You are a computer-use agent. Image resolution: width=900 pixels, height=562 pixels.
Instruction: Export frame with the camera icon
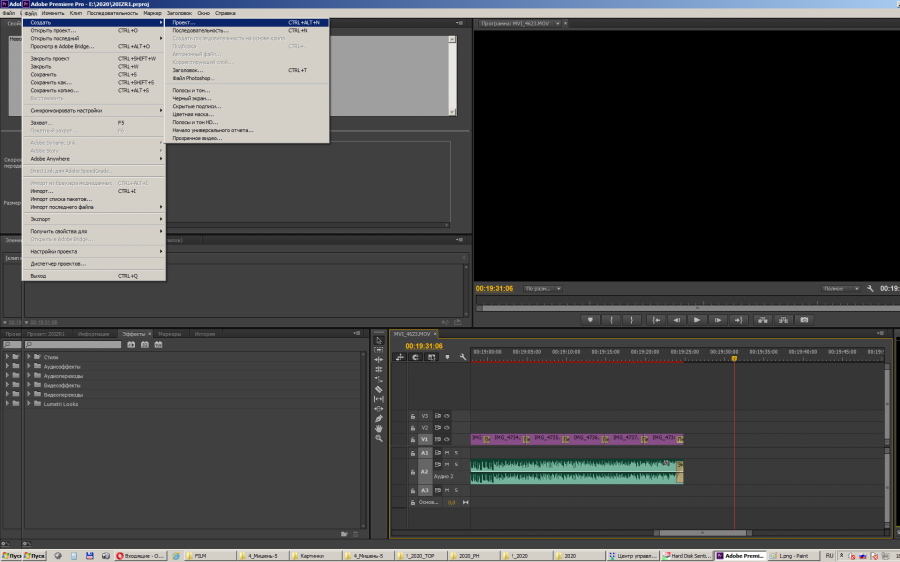[804, 320]
